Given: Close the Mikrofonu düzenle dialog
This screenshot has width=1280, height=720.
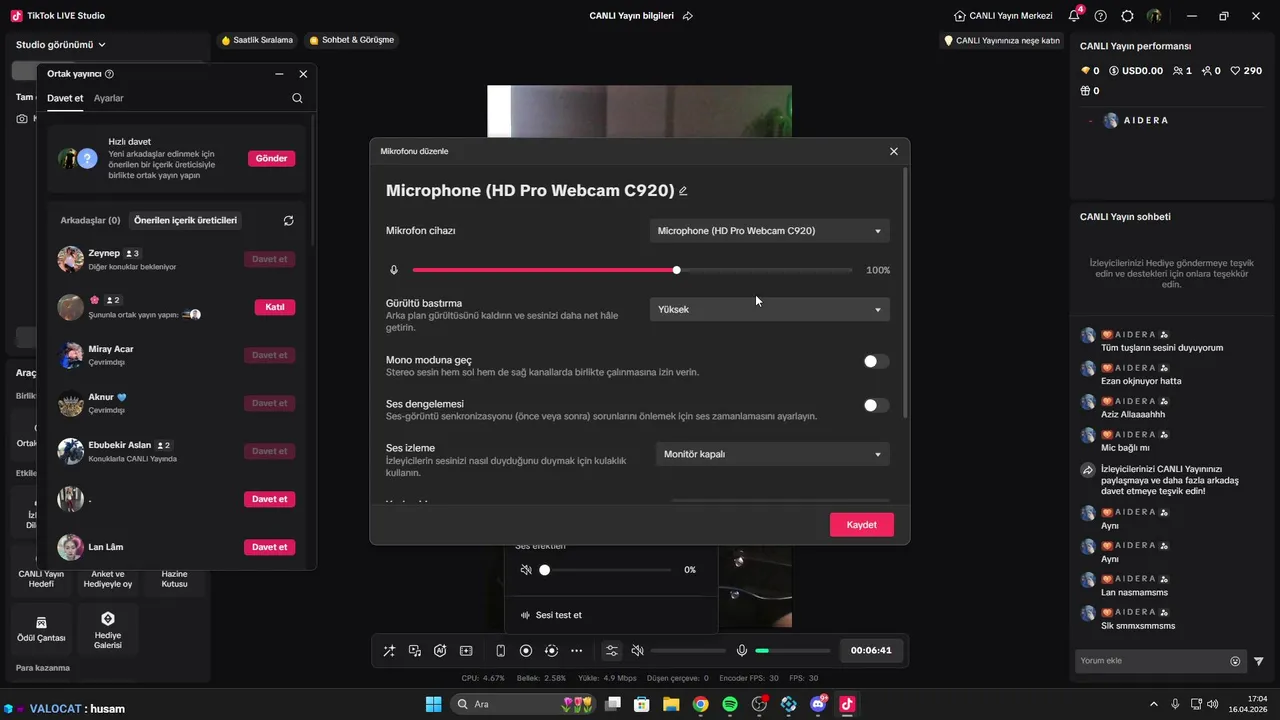Looking at the screenshot, I should 894,151.
